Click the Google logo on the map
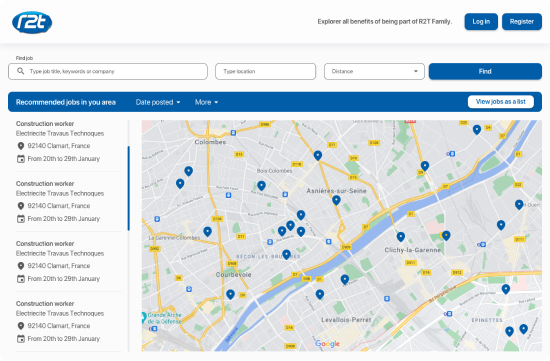 [x=327, y=344]
